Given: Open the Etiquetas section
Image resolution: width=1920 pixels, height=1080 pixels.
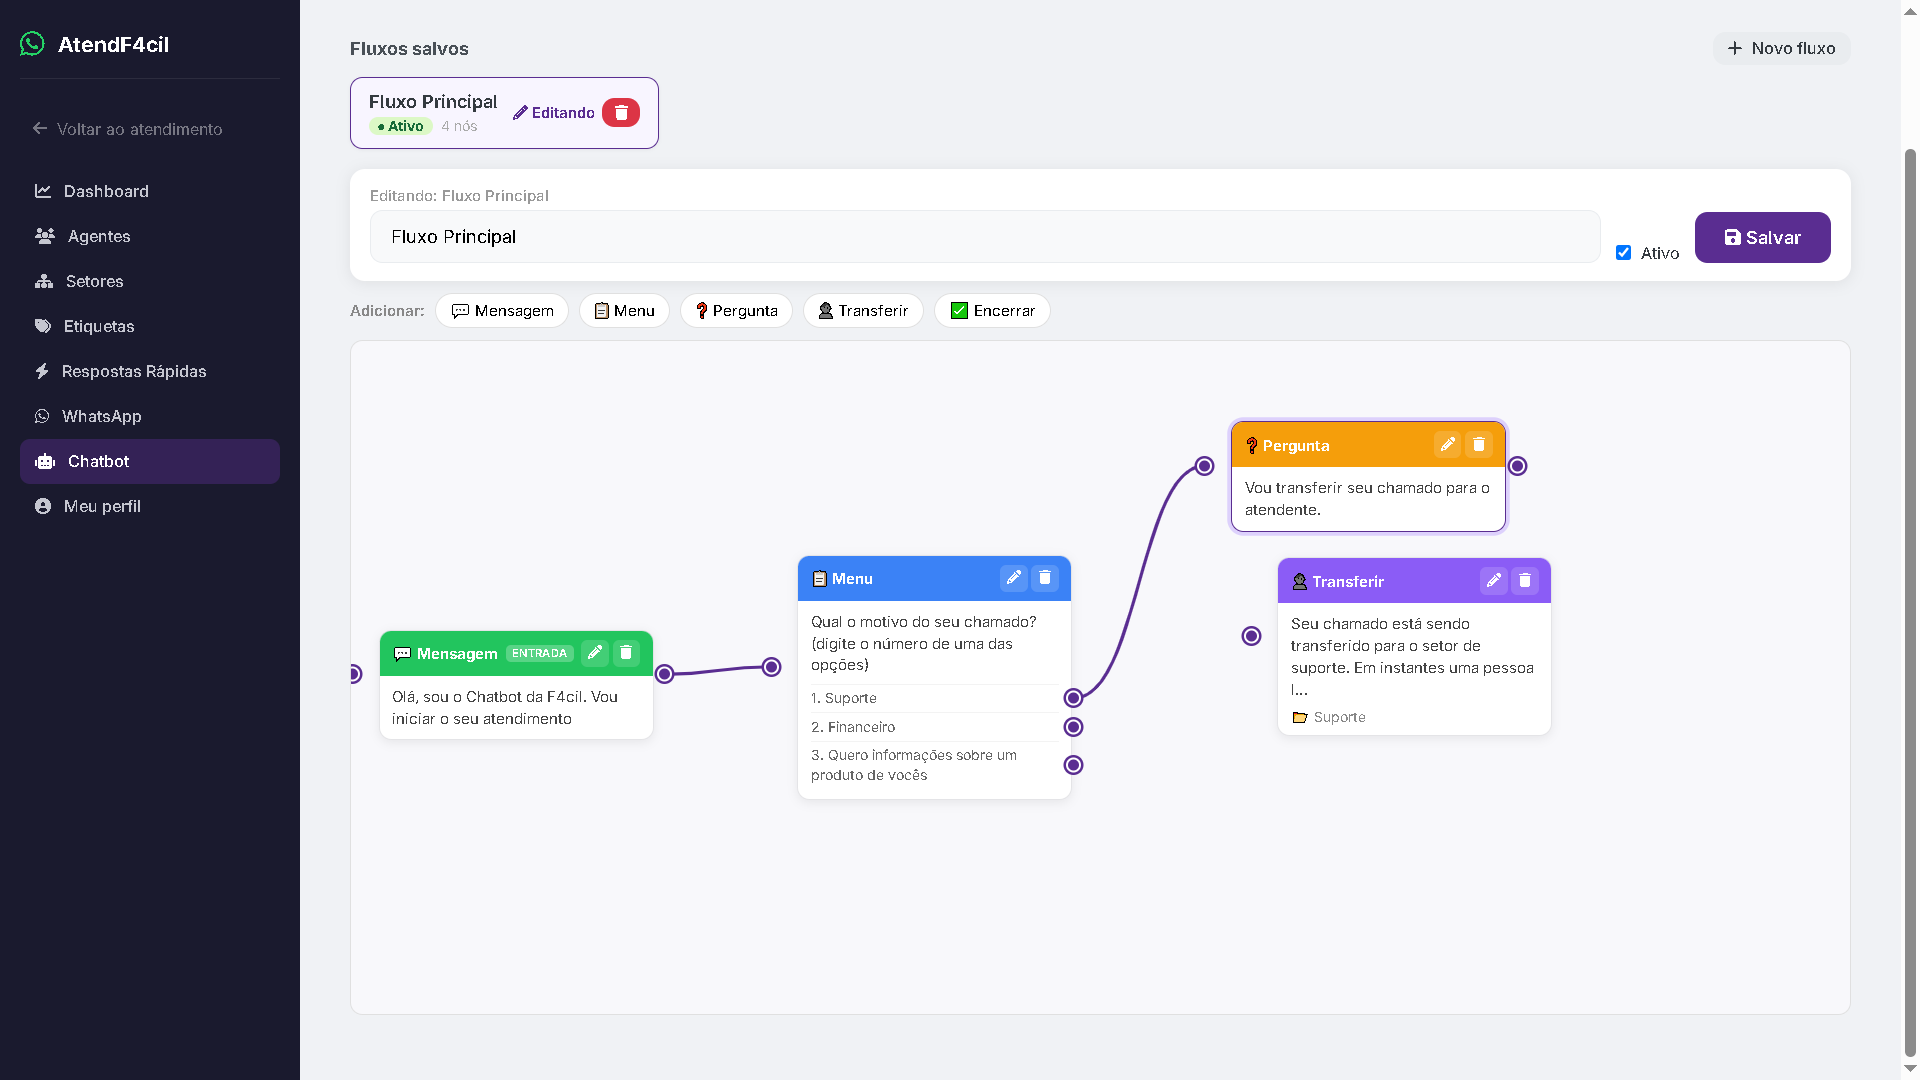Looking at the screenshot, I should coord(150,326).
